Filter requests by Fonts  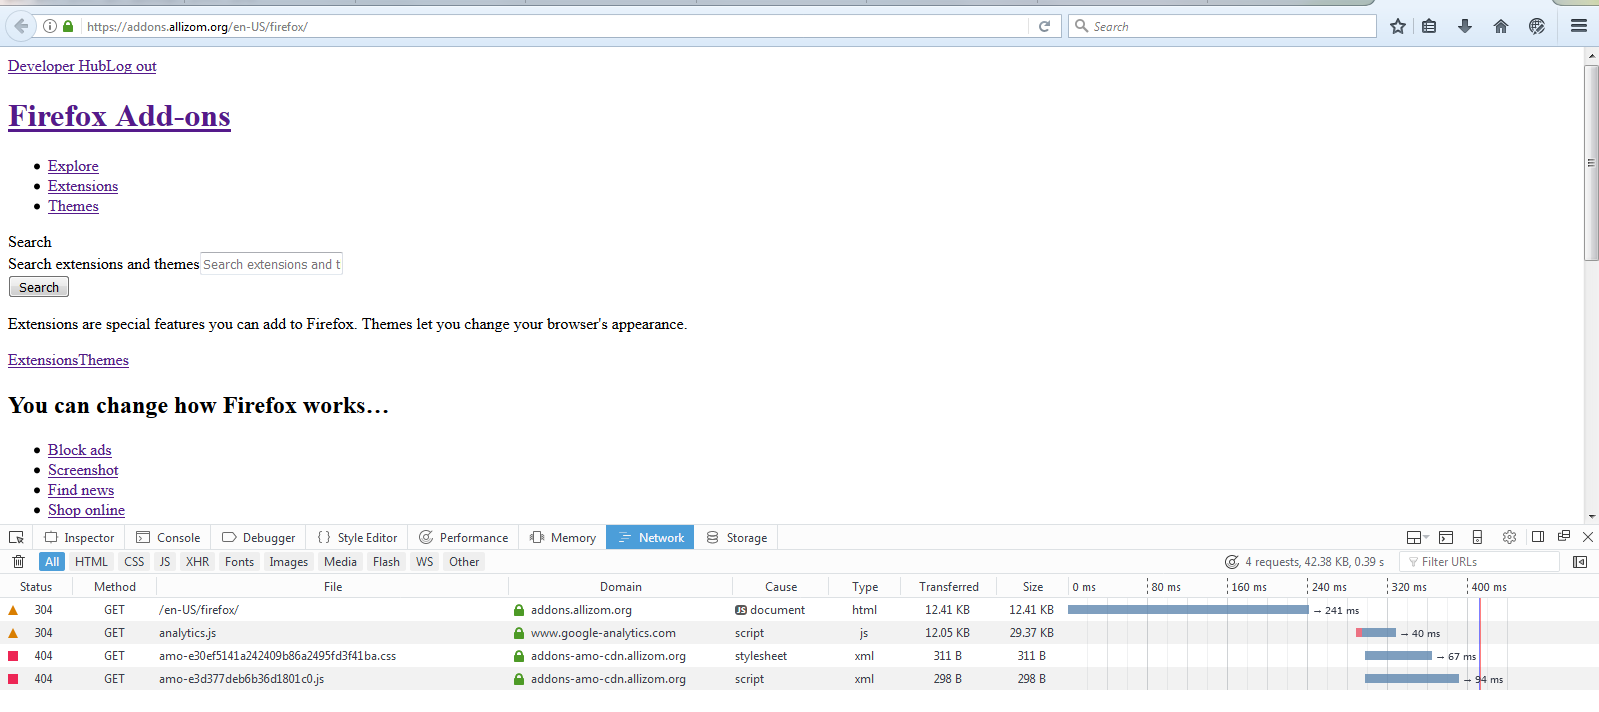[x=239, y=562]
